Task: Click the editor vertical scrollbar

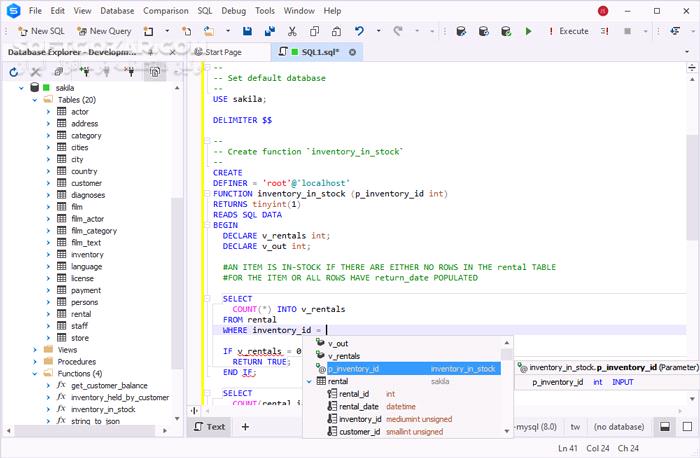Action: click(x=692, y=187)
